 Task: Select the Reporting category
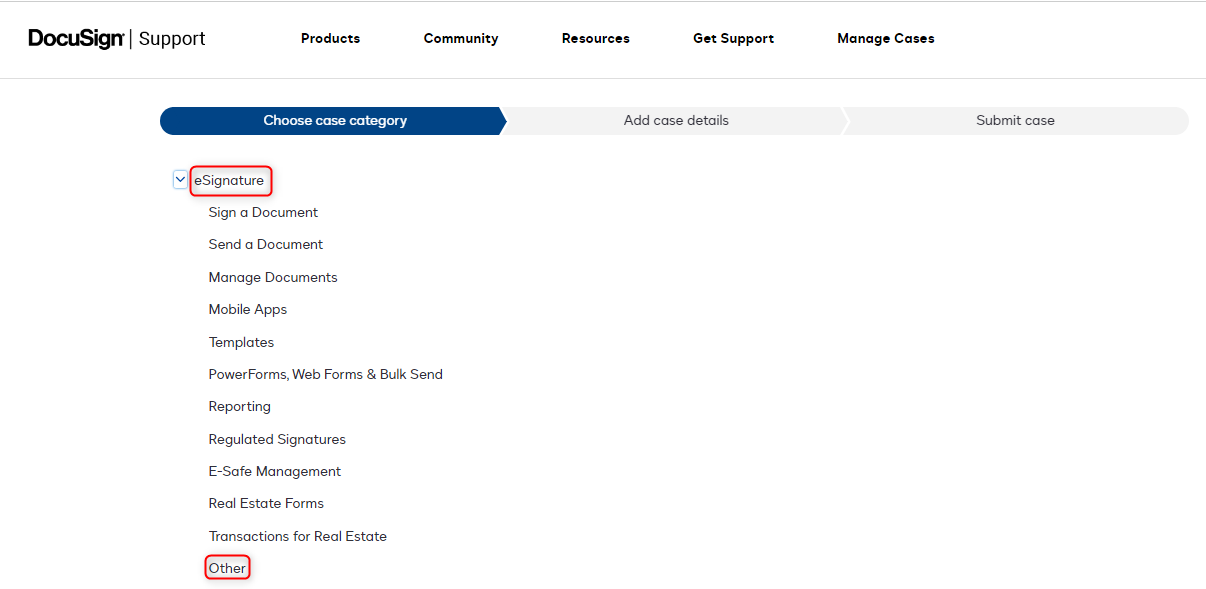pos(239,407)
